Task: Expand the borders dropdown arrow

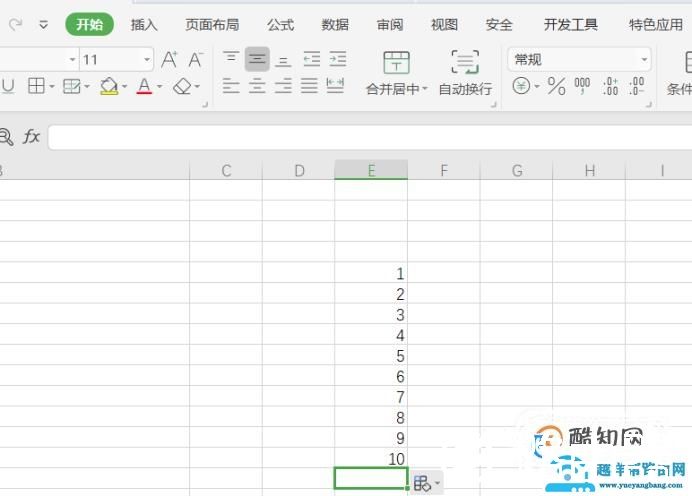Action: coord(52,86)
